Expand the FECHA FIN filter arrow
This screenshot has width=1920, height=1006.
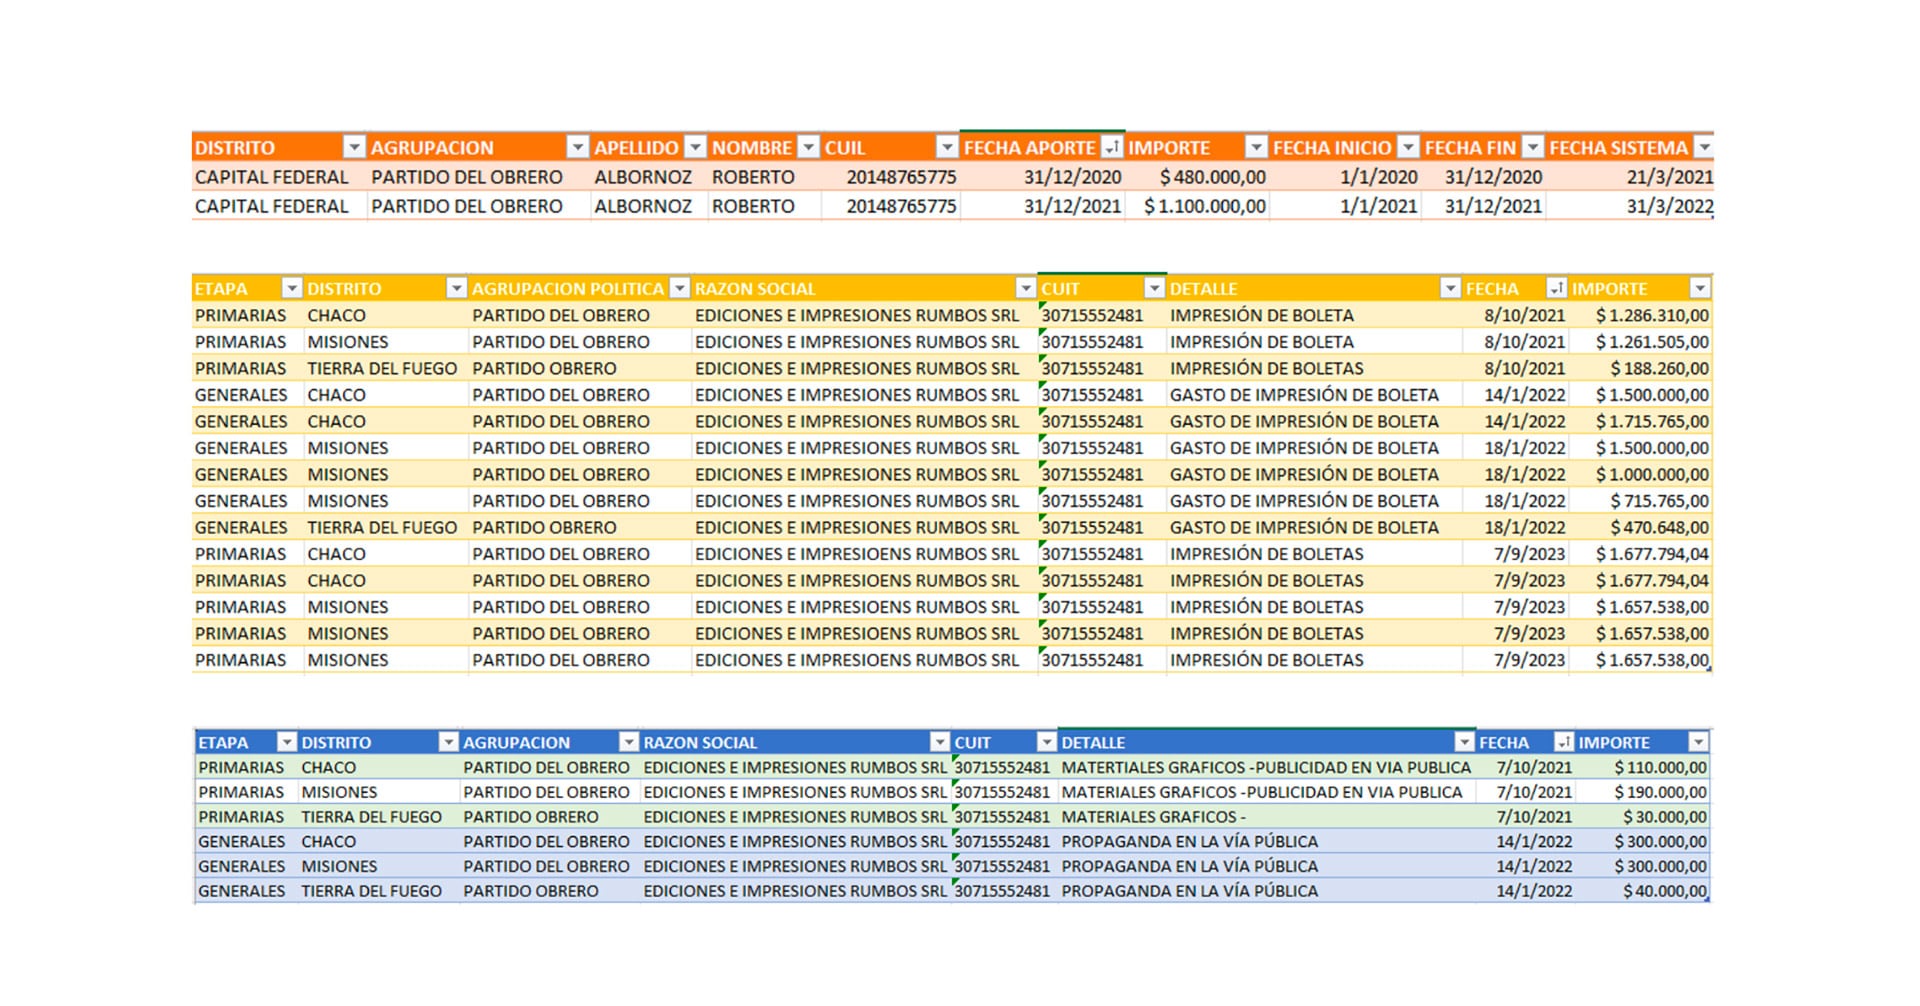(1532, 148)
